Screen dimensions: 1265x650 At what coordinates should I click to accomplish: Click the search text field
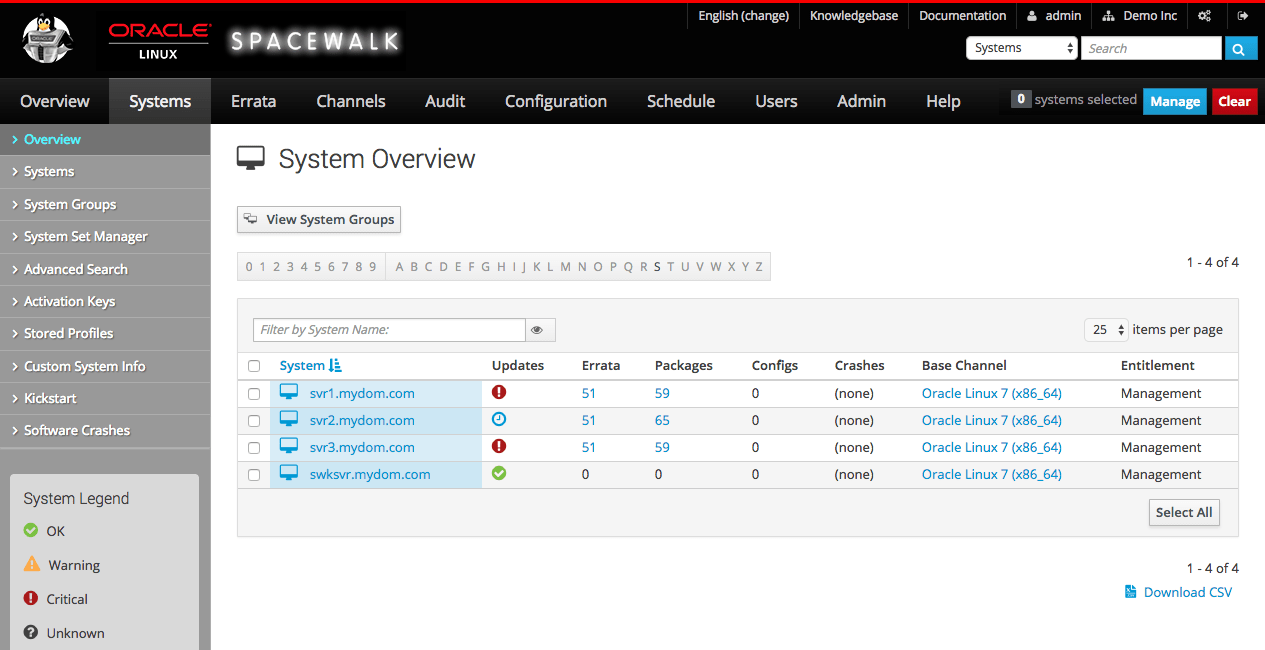coord(1151,48)
